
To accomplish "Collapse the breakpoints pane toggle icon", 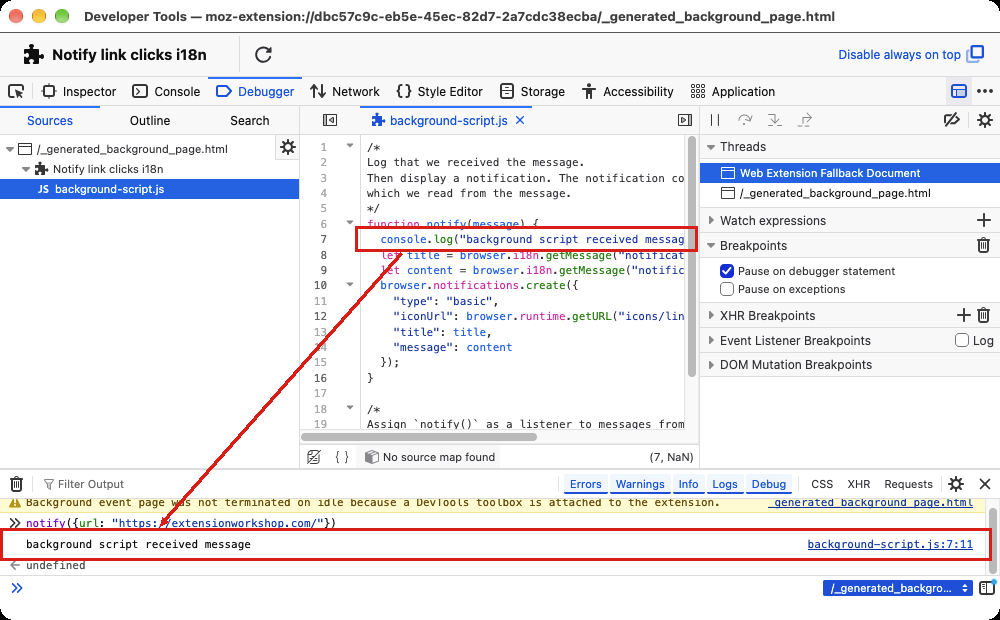I will [685, 121].
